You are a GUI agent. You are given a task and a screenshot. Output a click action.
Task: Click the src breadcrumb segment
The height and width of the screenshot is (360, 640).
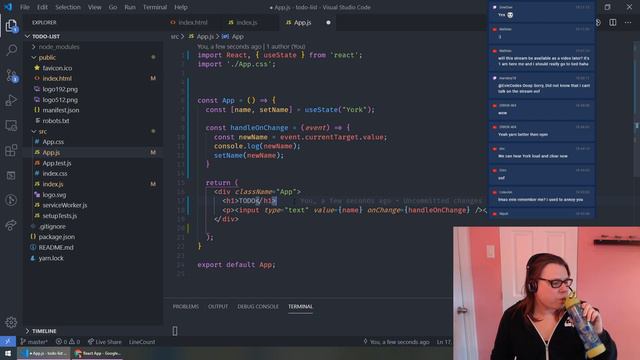tap(175, 36)
